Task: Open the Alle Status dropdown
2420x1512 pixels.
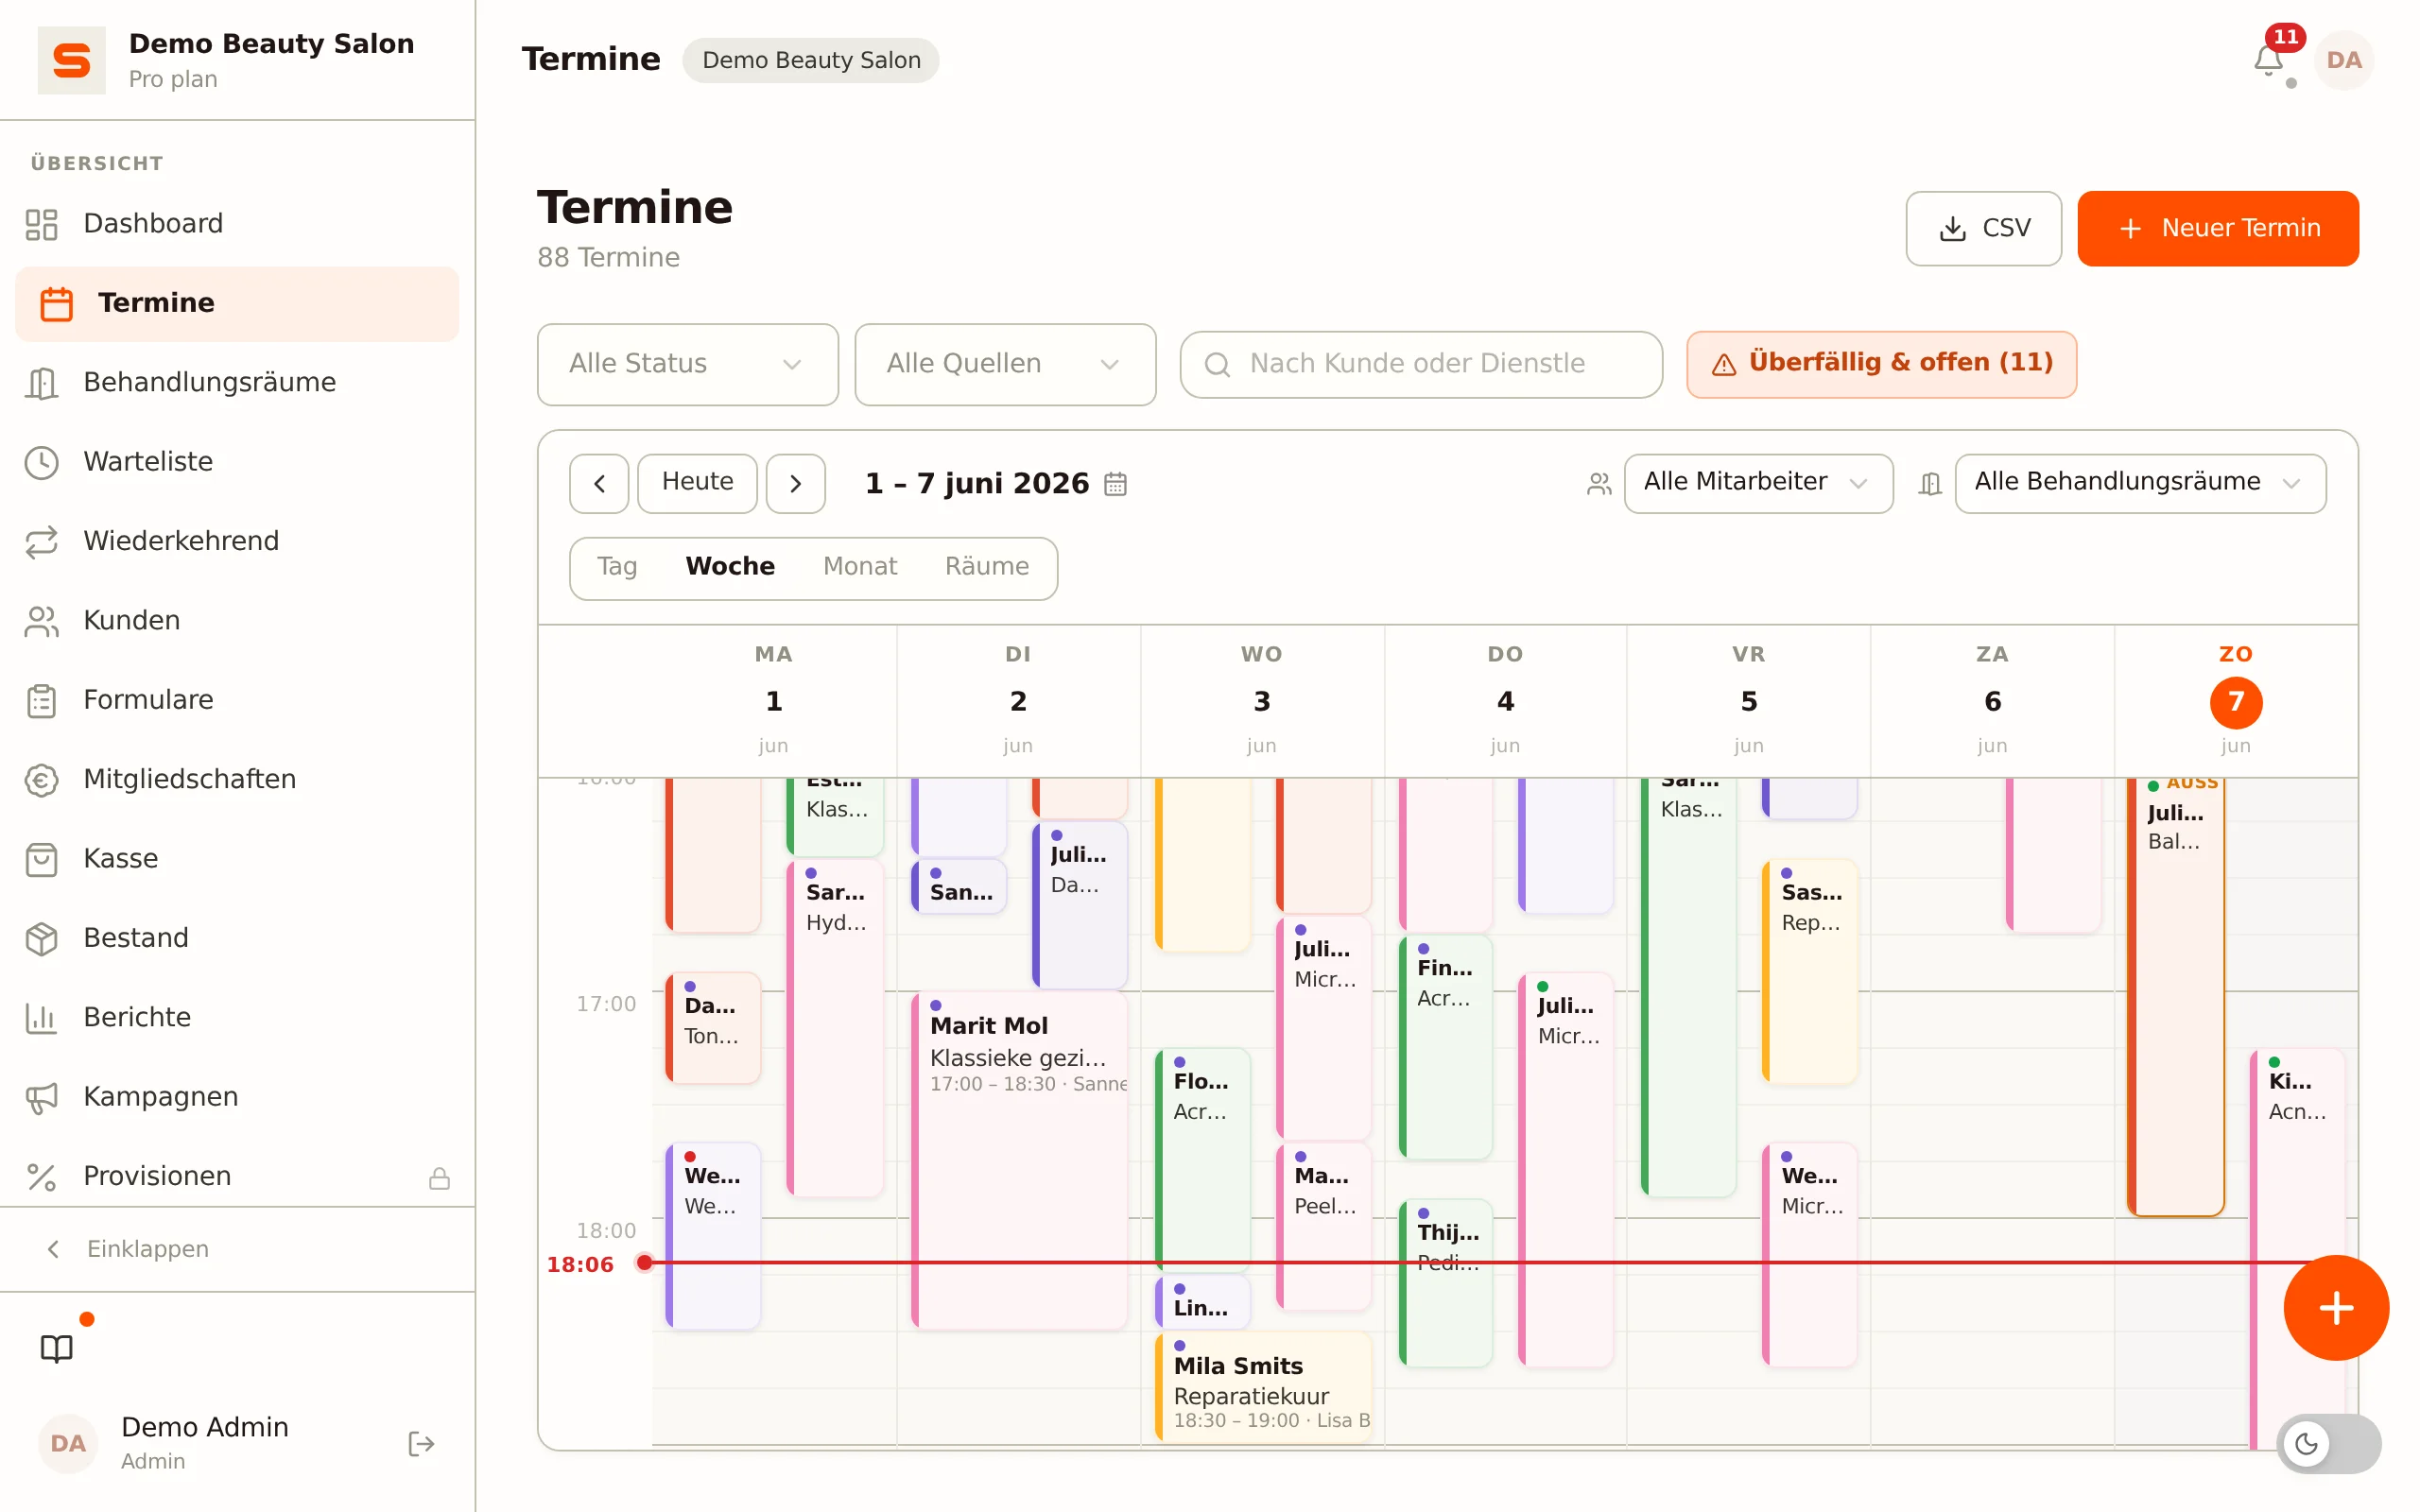Action: point(688,364)
